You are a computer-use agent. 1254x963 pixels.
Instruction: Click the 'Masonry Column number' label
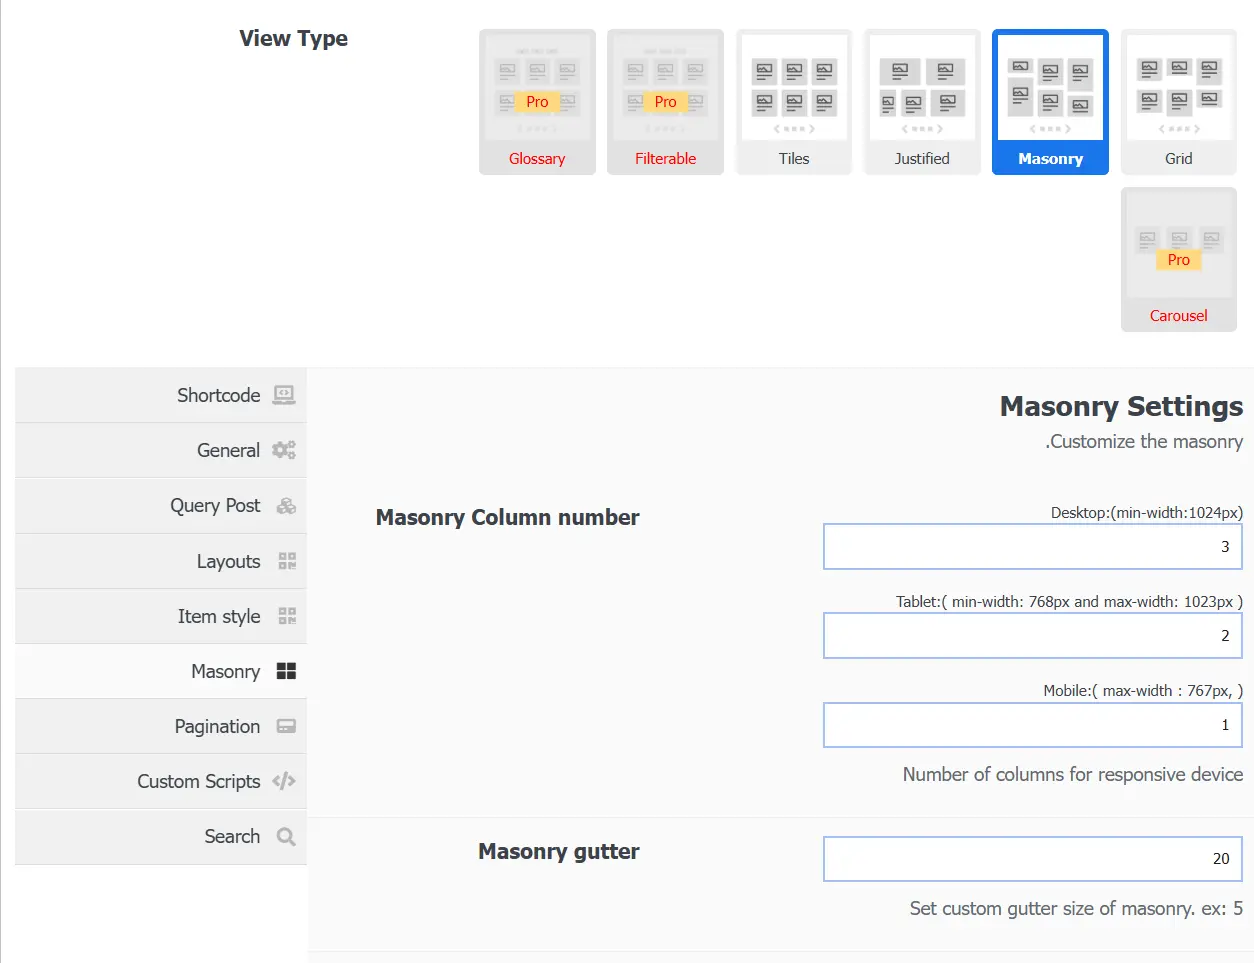[x=507, y=517]
